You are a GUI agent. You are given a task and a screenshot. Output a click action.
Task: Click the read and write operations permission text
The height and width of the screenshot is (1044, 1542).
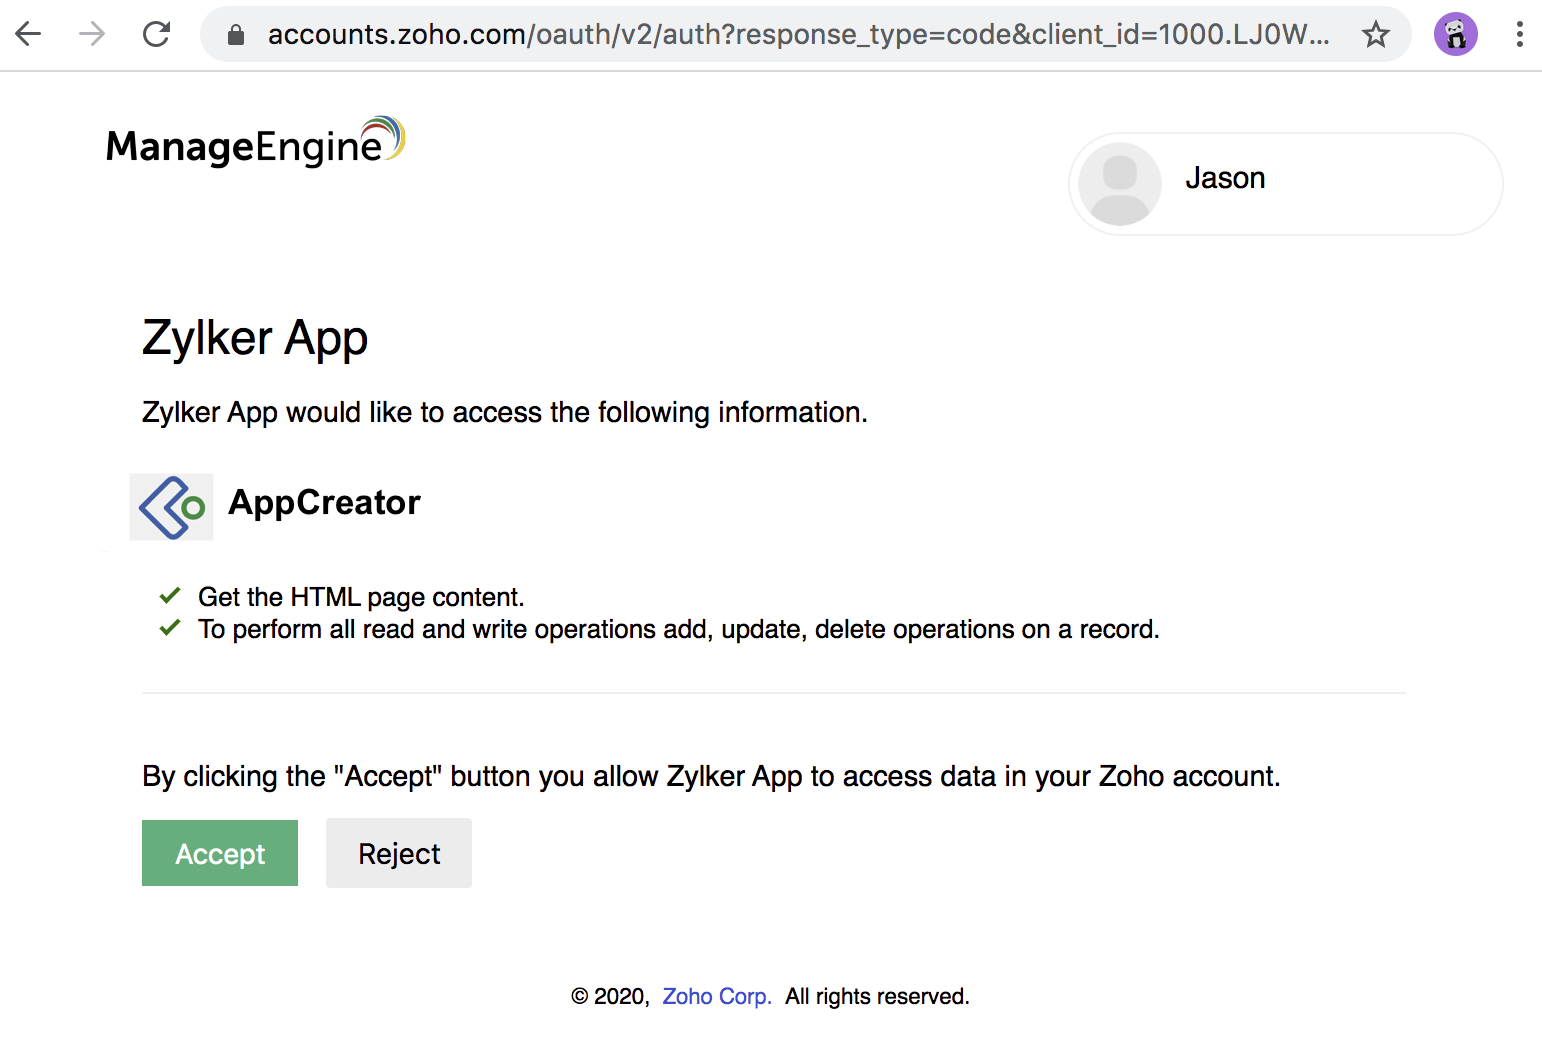pos(679,629)
